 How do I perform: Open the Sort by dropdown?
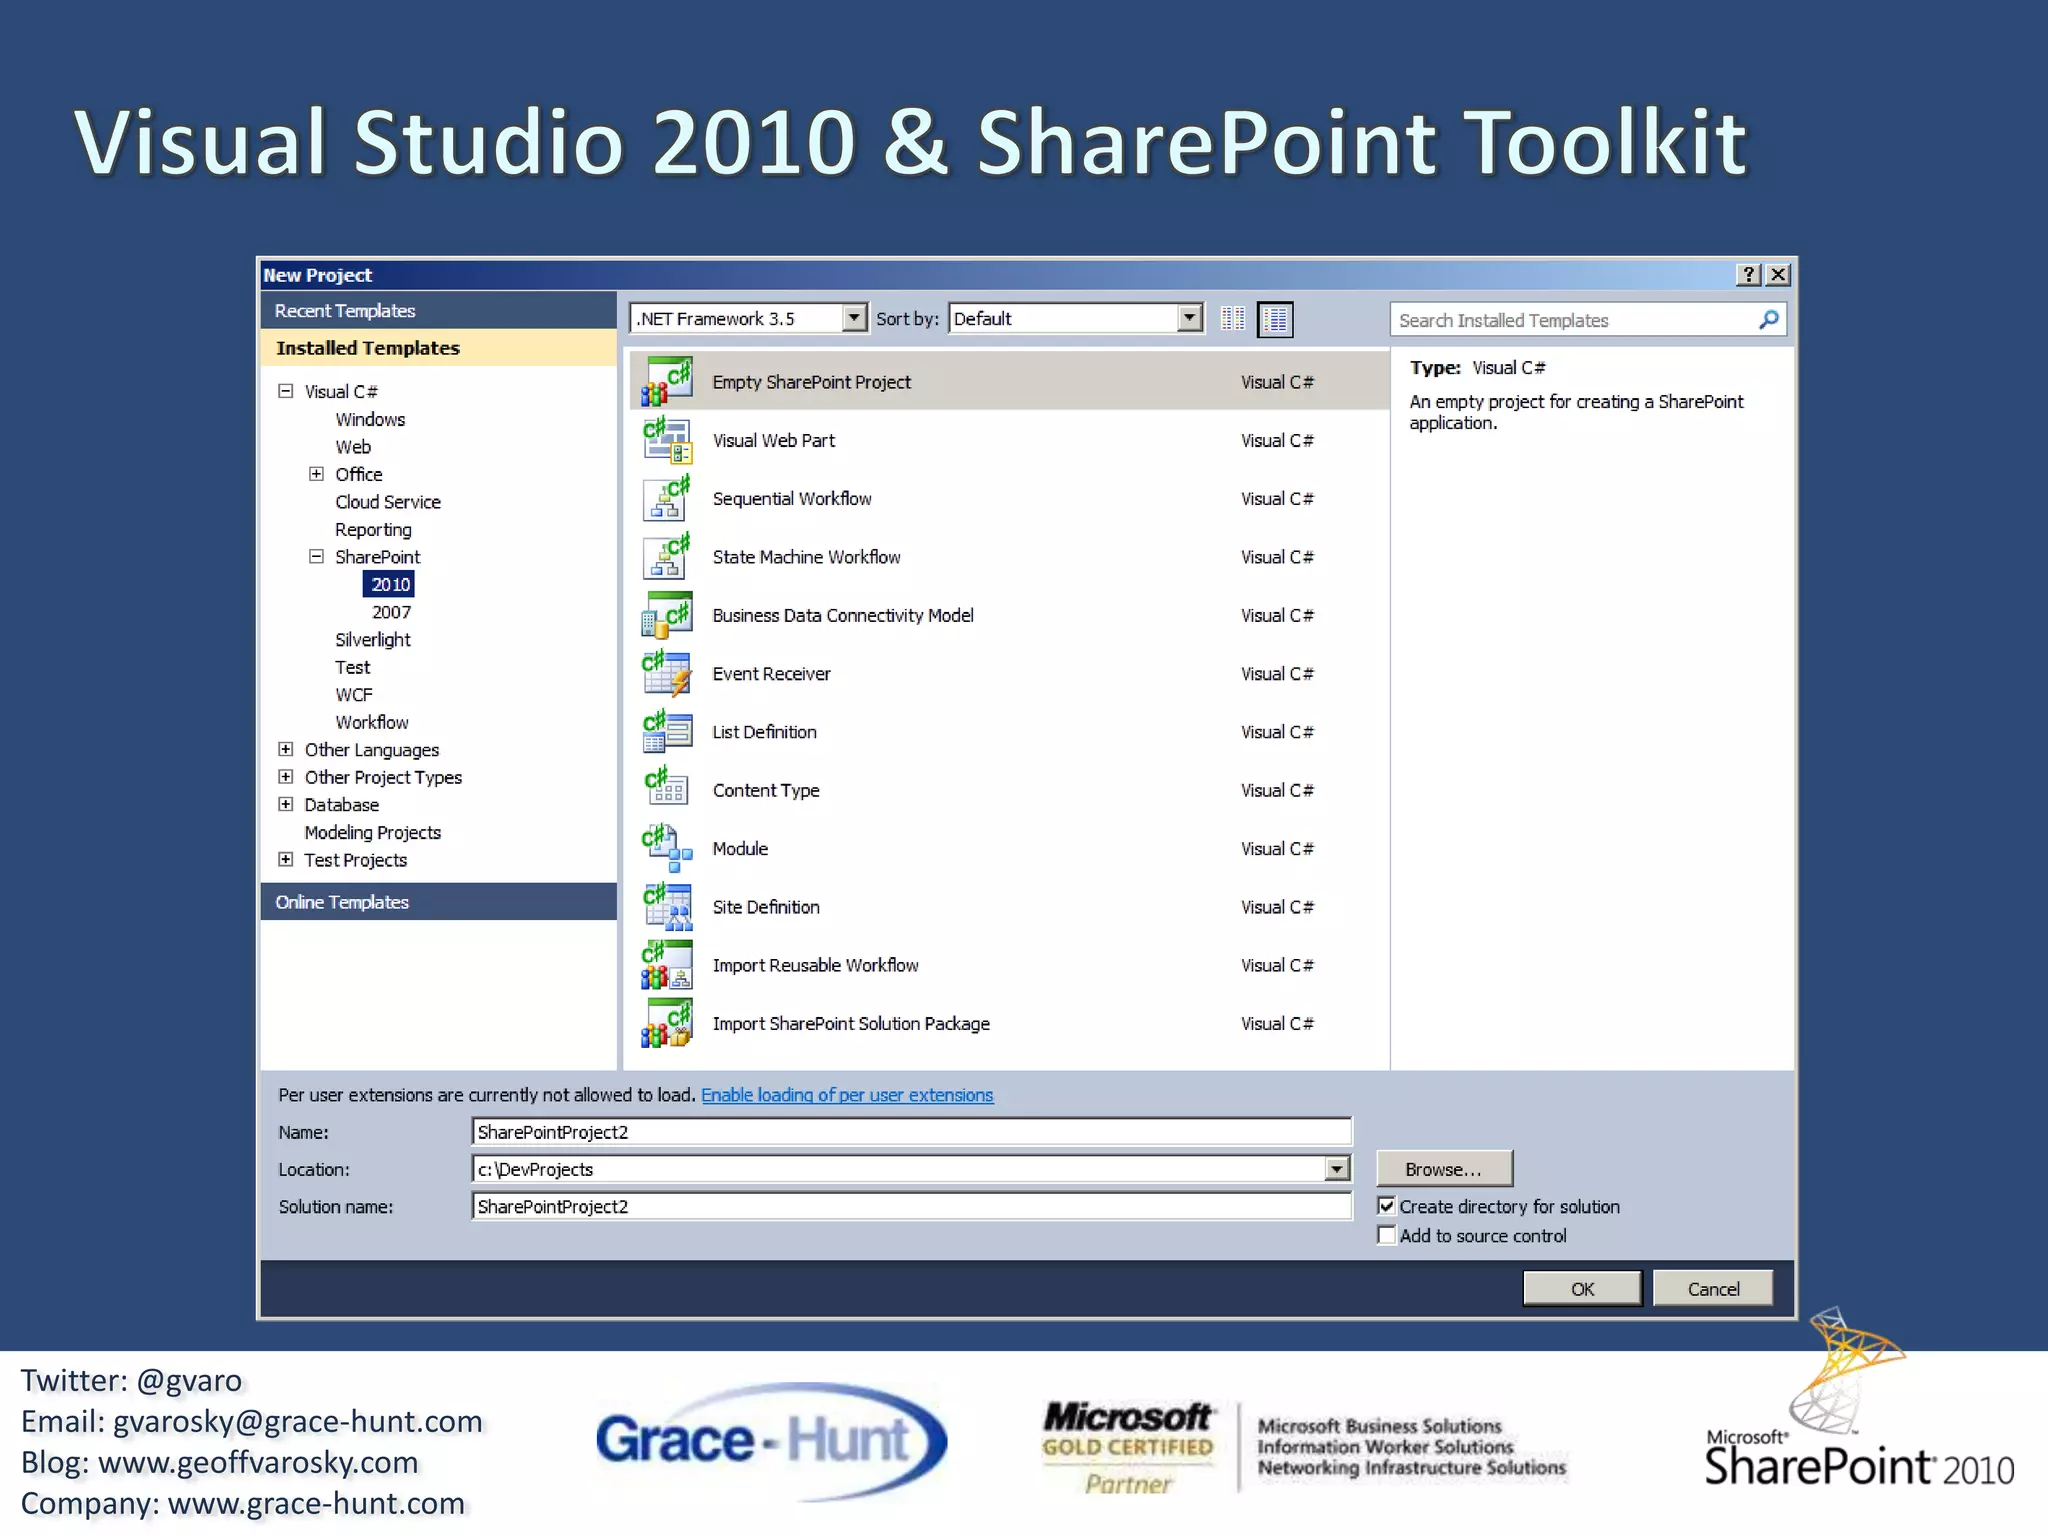tap(1188, 318)
